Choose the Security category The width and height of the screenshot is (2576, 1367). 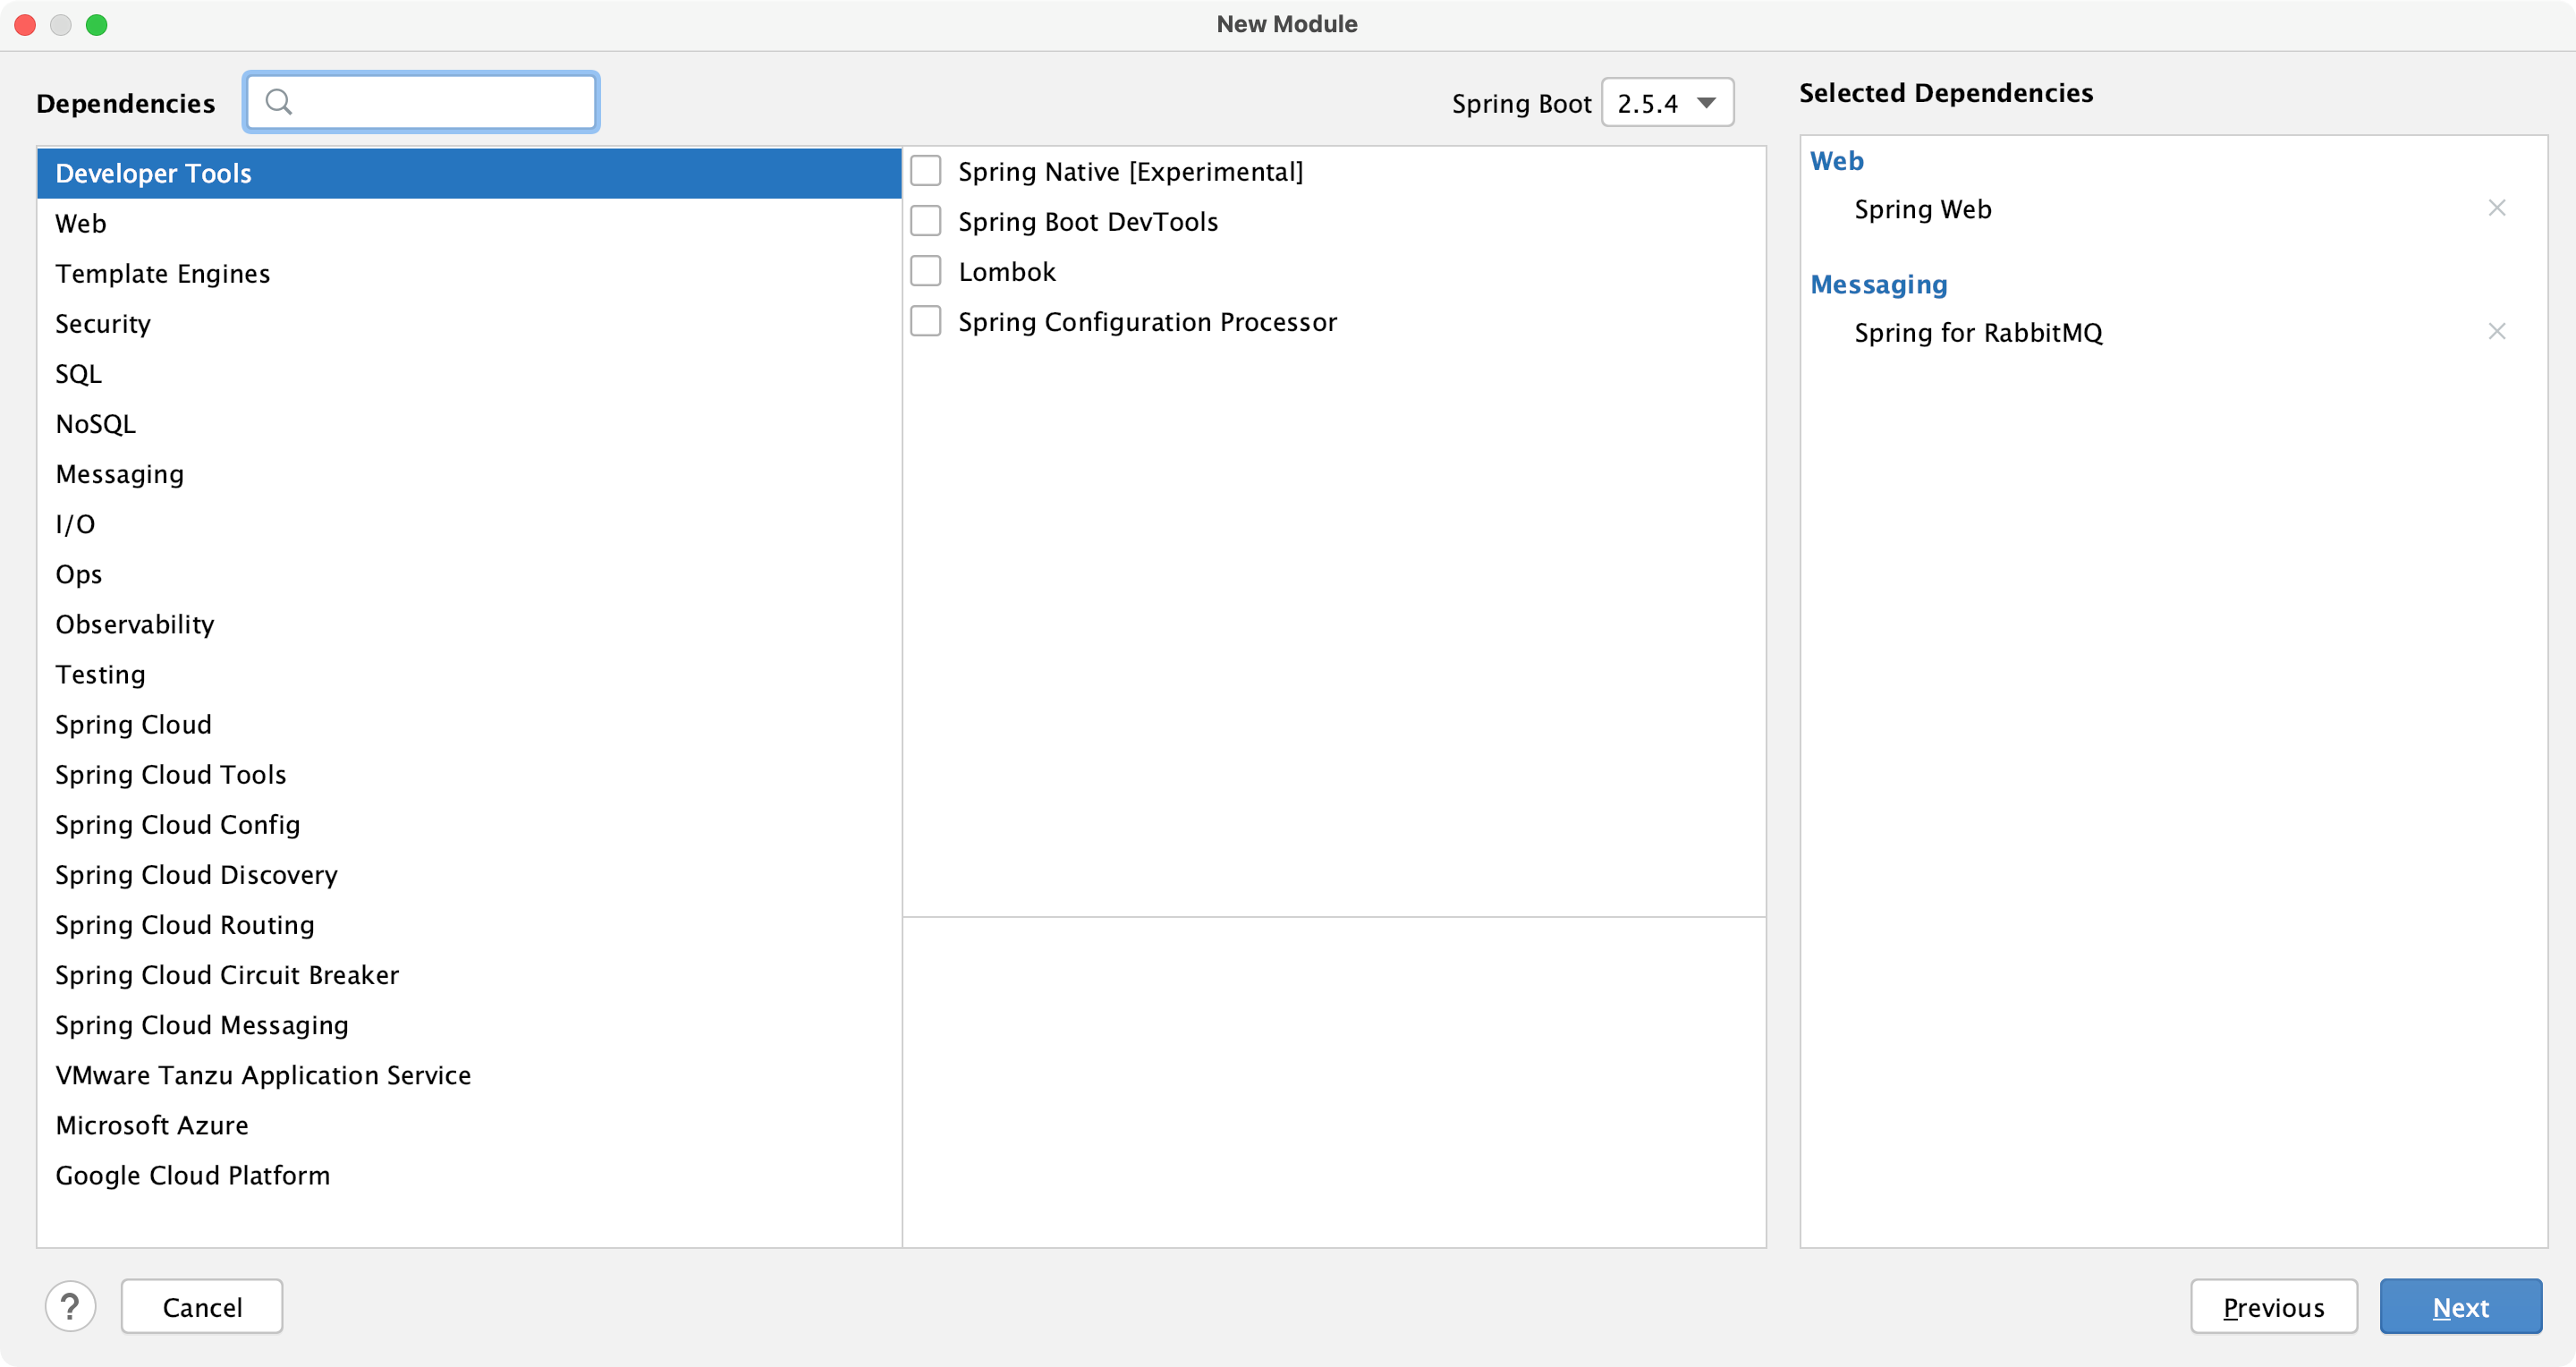pos(469,323)
